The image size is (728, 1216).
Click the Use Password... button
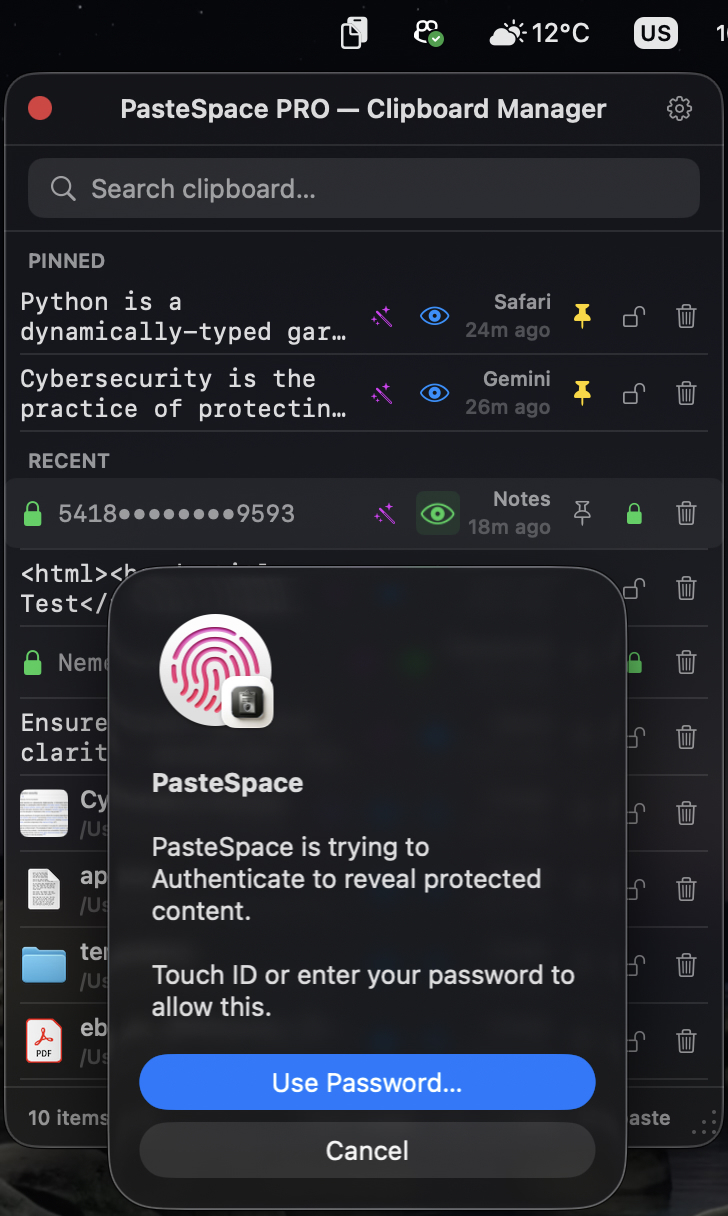point(367,1082)
